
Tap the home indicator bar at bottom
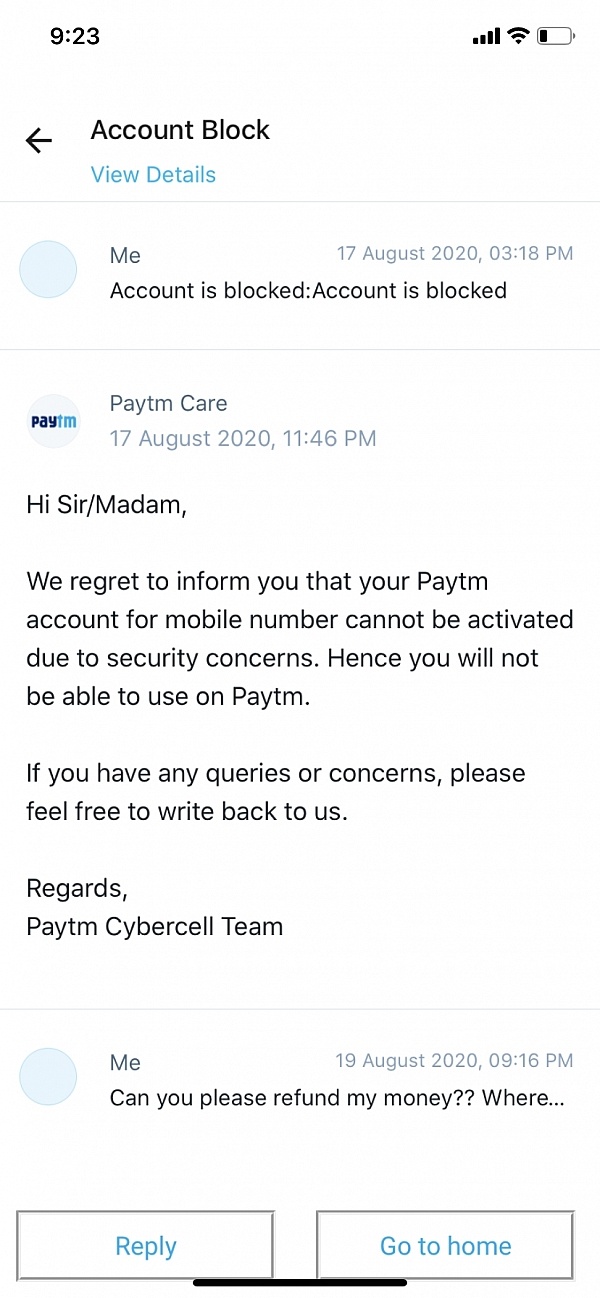tap(300, 1283)
